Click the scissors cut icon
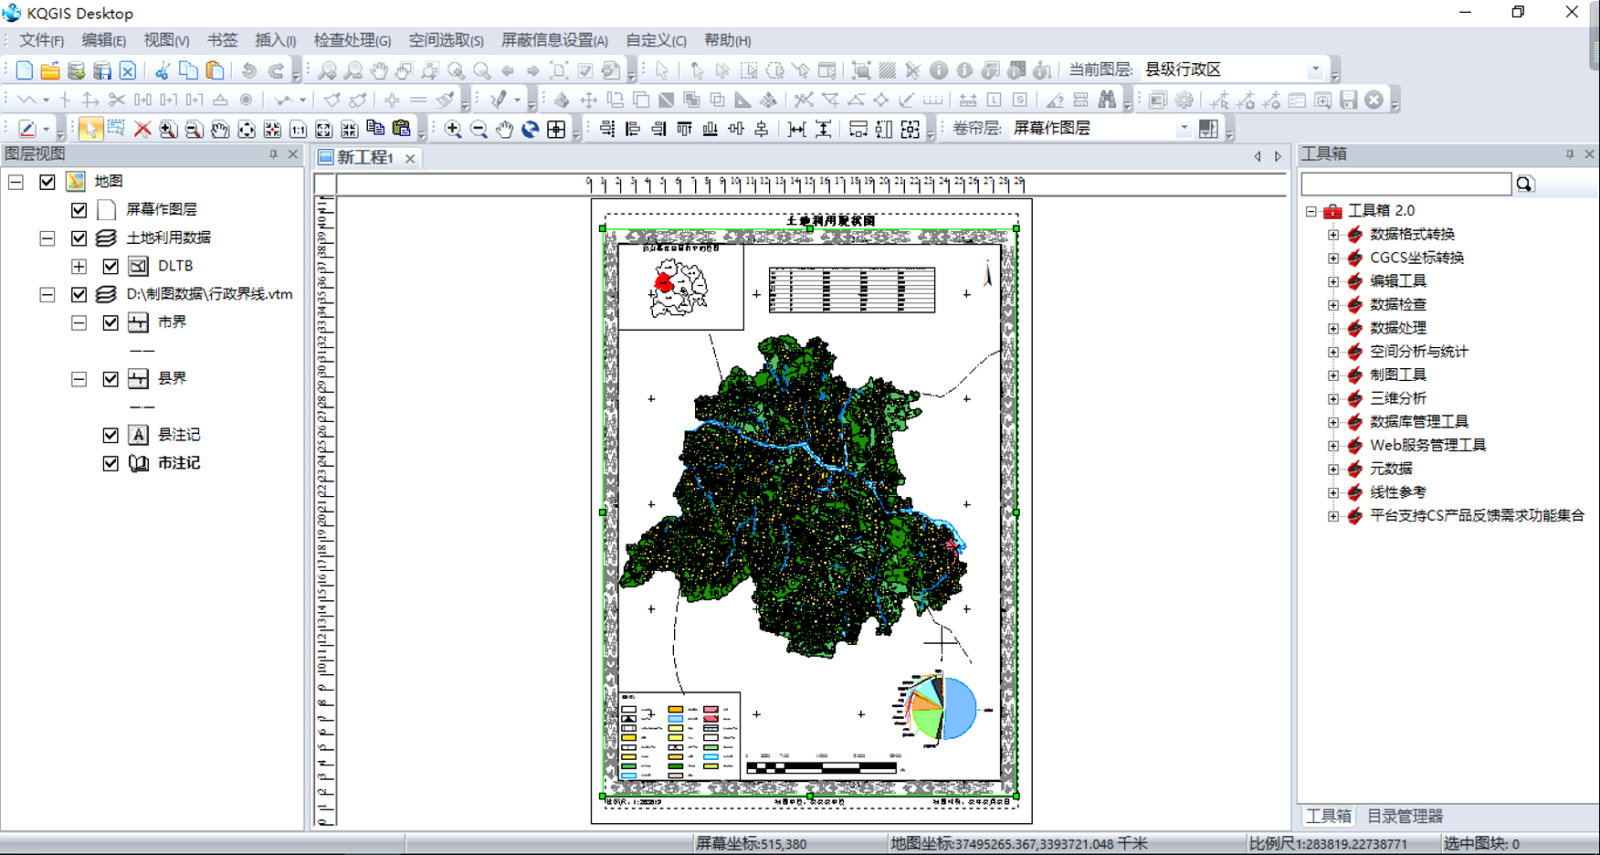 click(x=162, y=70)
